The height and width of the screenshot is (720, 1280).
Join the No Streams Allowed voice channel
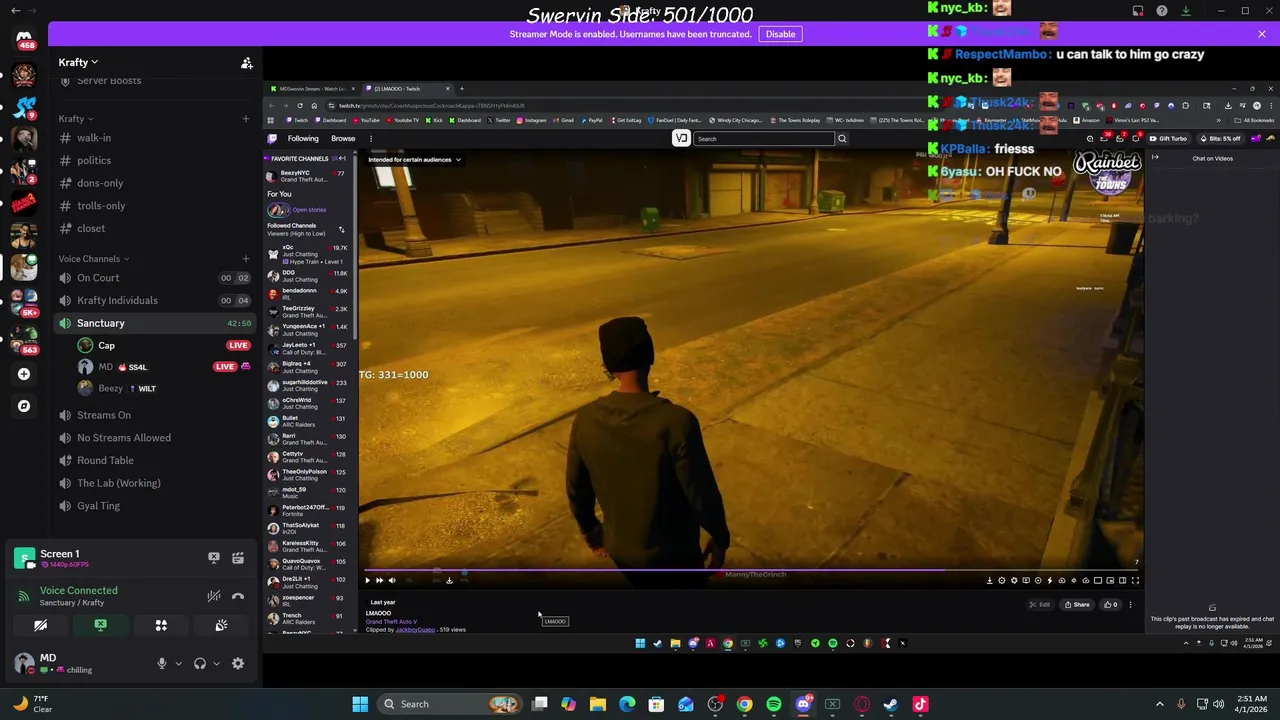pos(155,438)
